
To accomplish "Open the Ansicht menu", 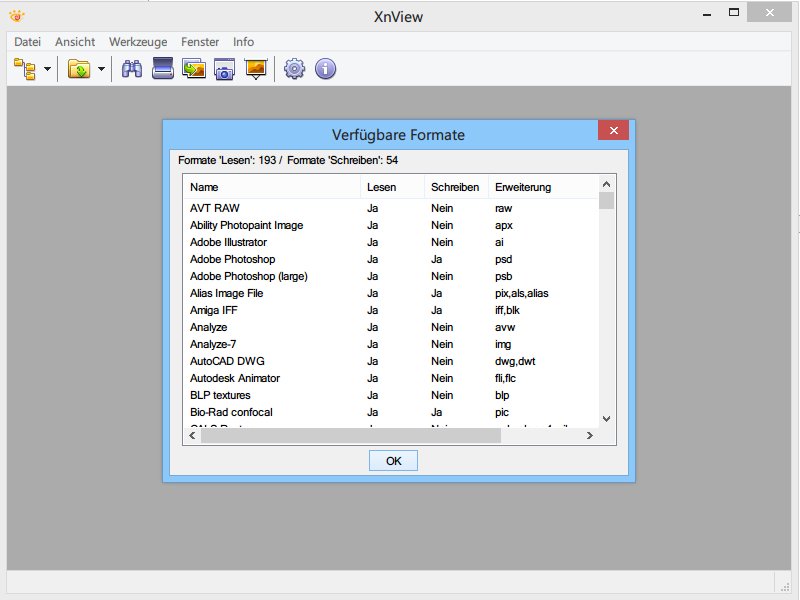I will coord(75,42).
